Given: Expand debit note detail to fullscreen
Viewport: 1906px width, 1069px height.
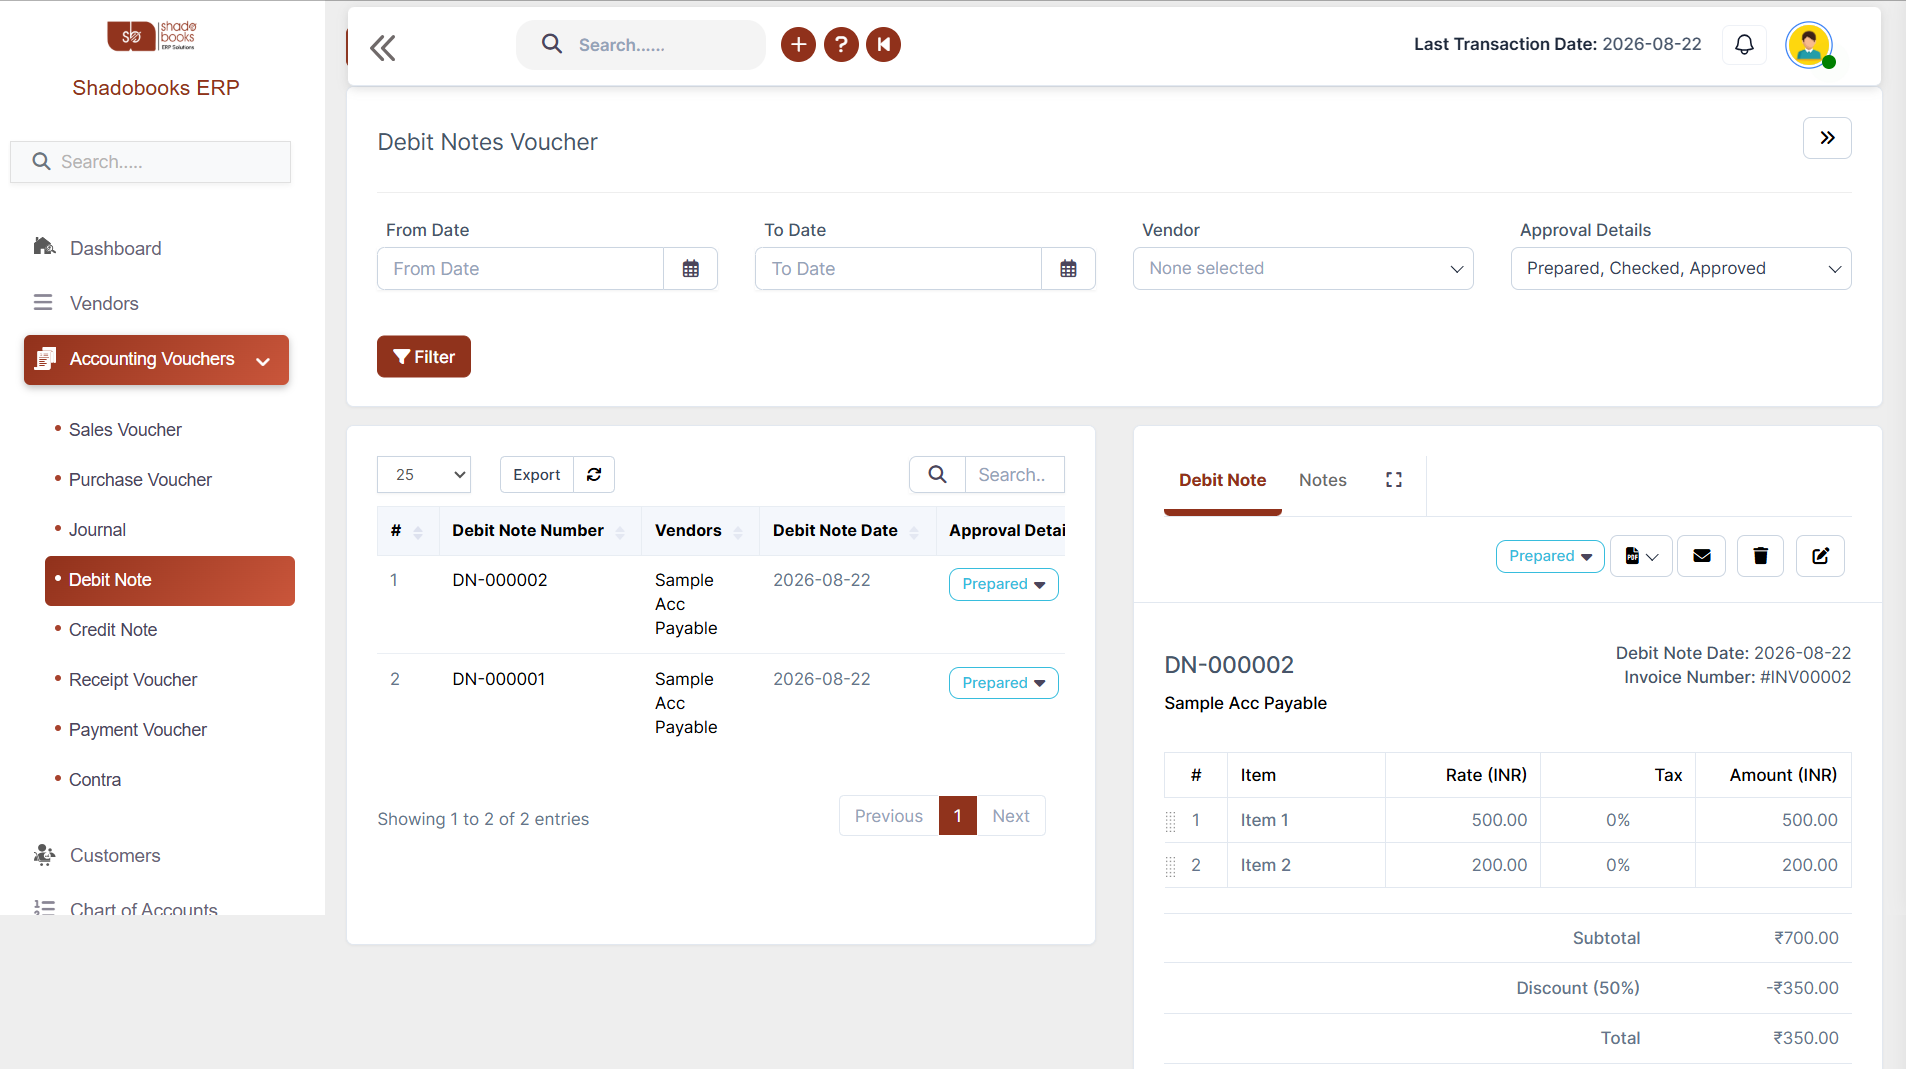Looking at the screenshot, I should [1394, 480].
